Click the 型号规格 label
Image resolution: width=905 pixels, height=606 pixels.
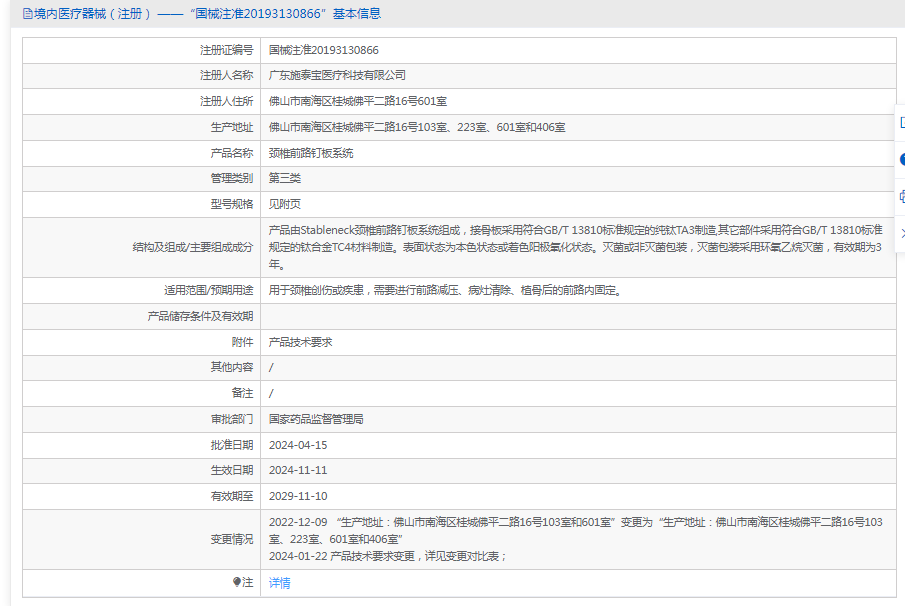click(232, 204)
